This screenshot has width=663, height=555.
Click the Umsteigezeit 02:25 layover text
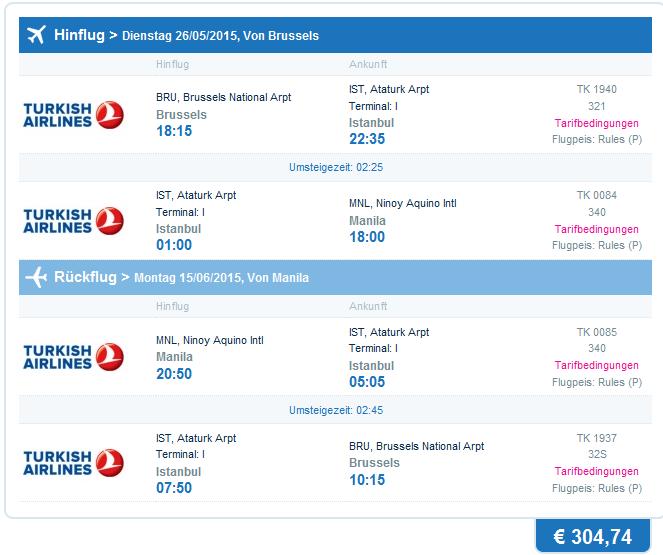click(336, 167)
